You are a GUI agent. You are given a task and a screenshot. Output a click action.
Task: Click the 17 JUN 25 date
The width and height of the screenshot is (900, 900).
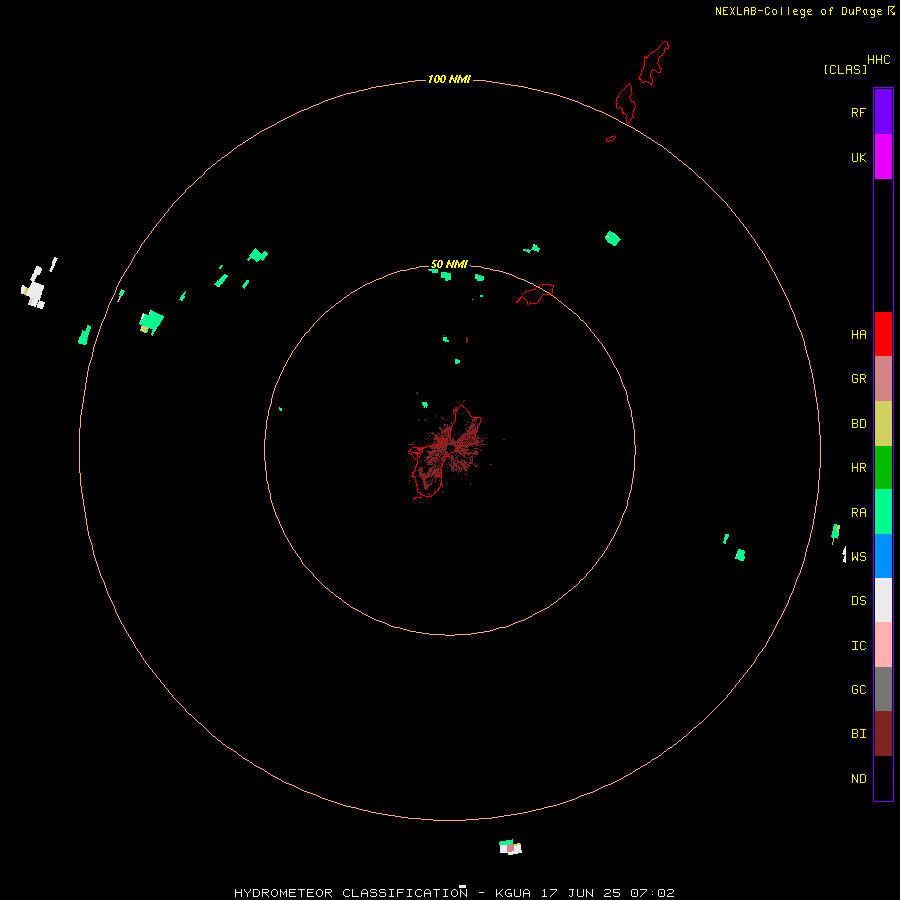[579, 893]
